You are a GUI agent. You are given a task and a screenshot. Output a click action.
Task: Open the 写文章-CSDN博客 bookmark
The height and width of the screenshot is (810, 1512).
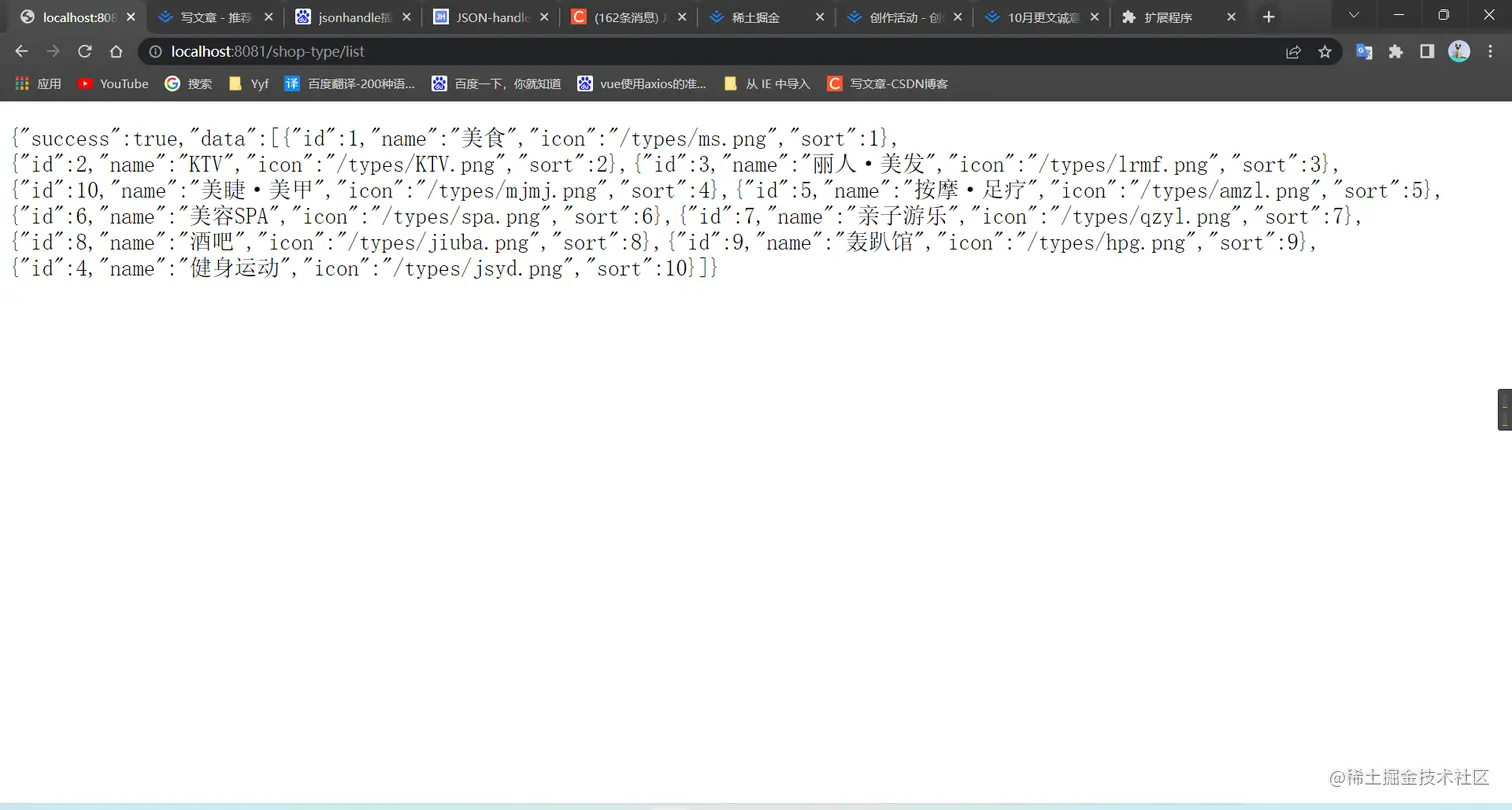click(888, 84)
